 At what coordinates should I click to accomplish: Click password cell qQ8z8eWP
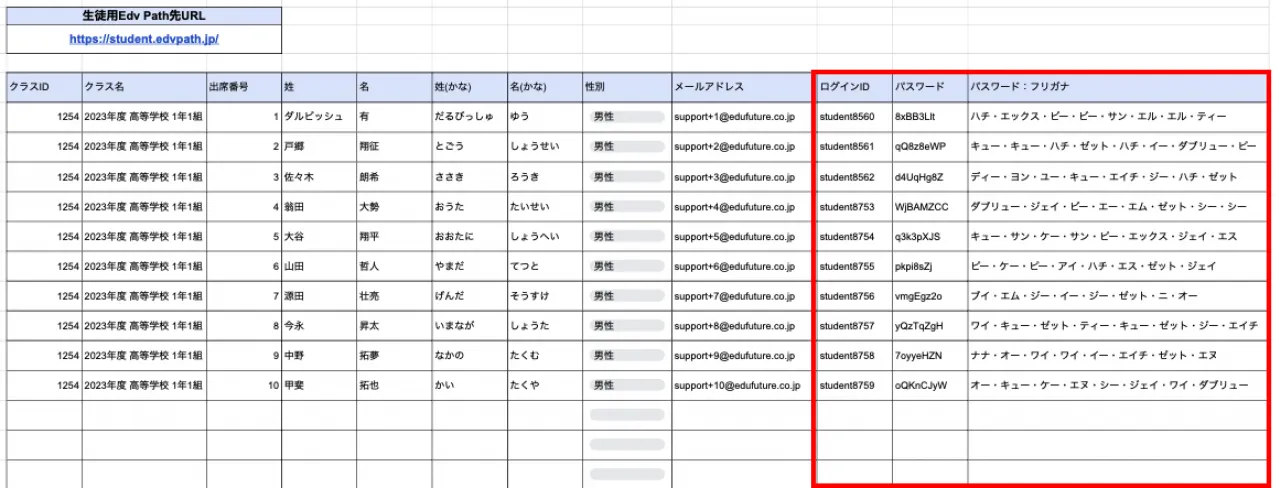coord(930,147)
